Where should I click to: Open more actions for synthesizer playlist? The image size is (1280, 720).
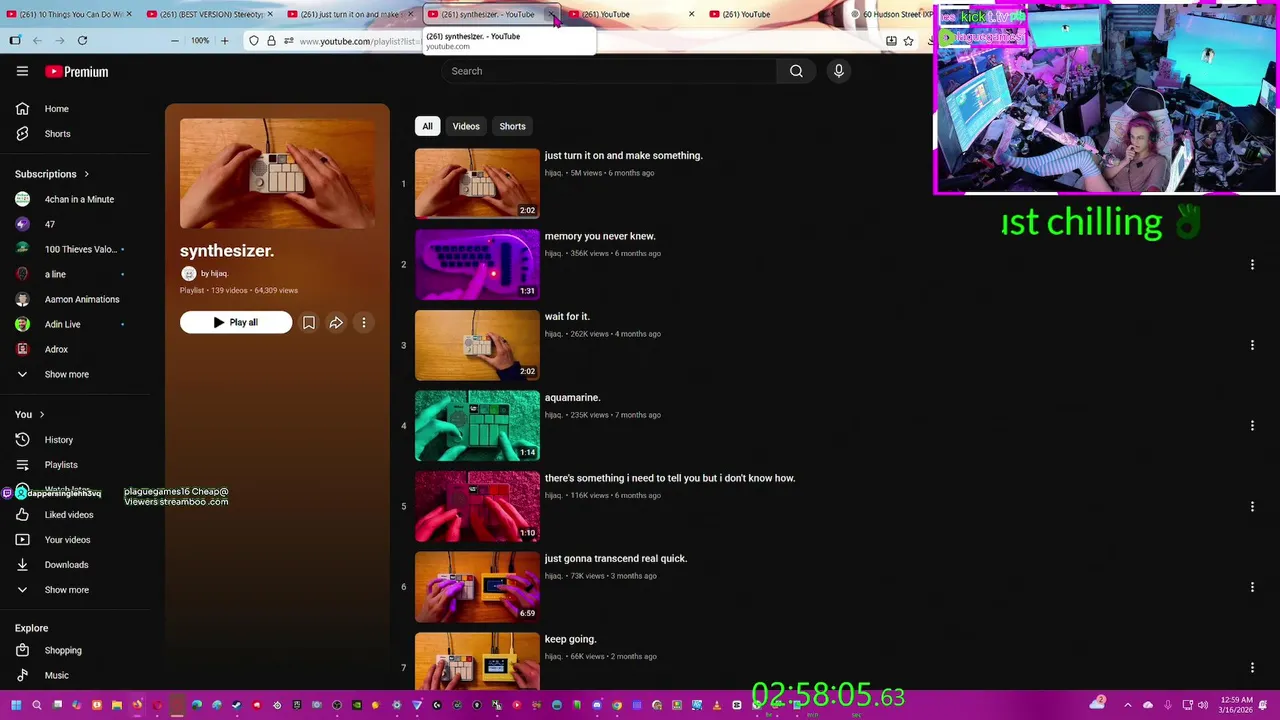364,322
